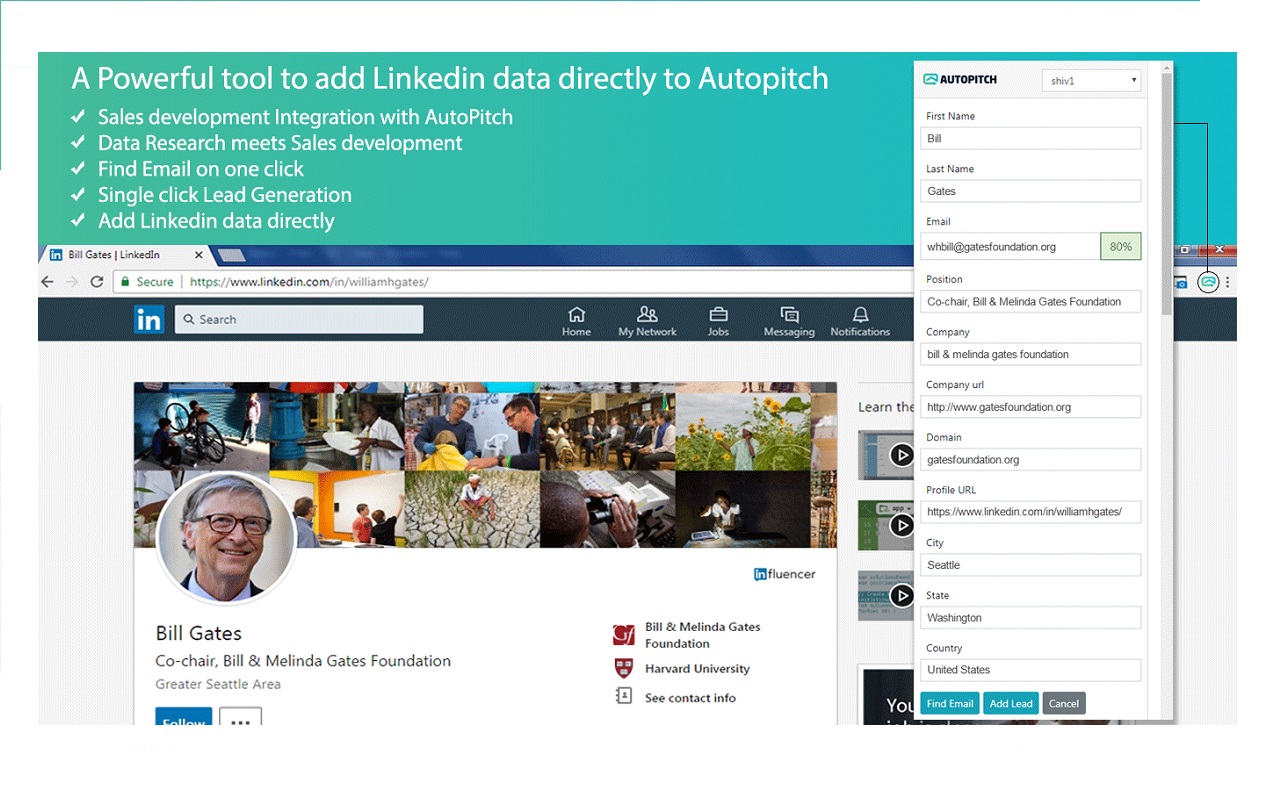Open Chrome's three-dot menu
This screenshot has width=1280, height=800.
tap(1227, 282)
